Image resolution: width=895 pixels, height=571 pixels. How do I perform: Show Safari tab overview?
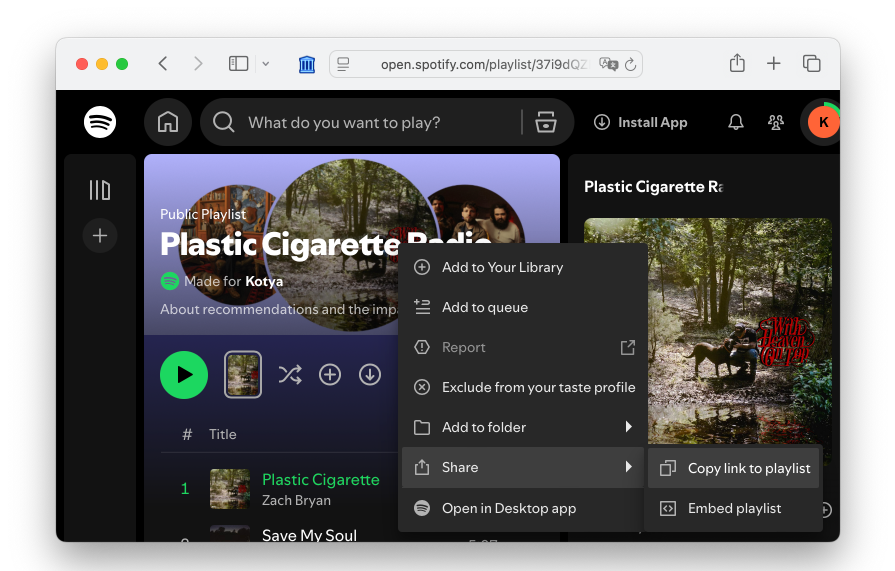coord(811,63)
